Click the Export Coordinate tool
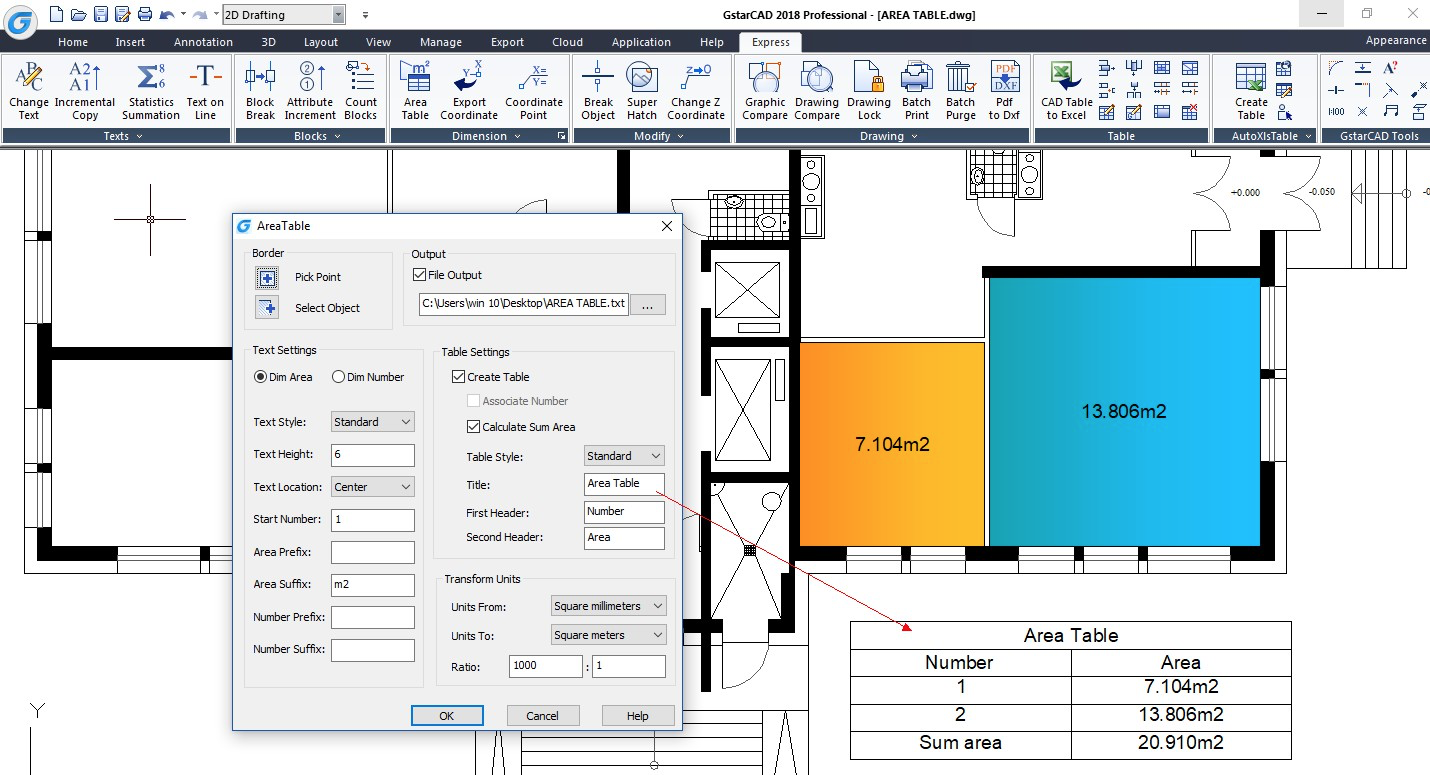Viewport: 1430px width, 775px height. [x=469, y=91]
